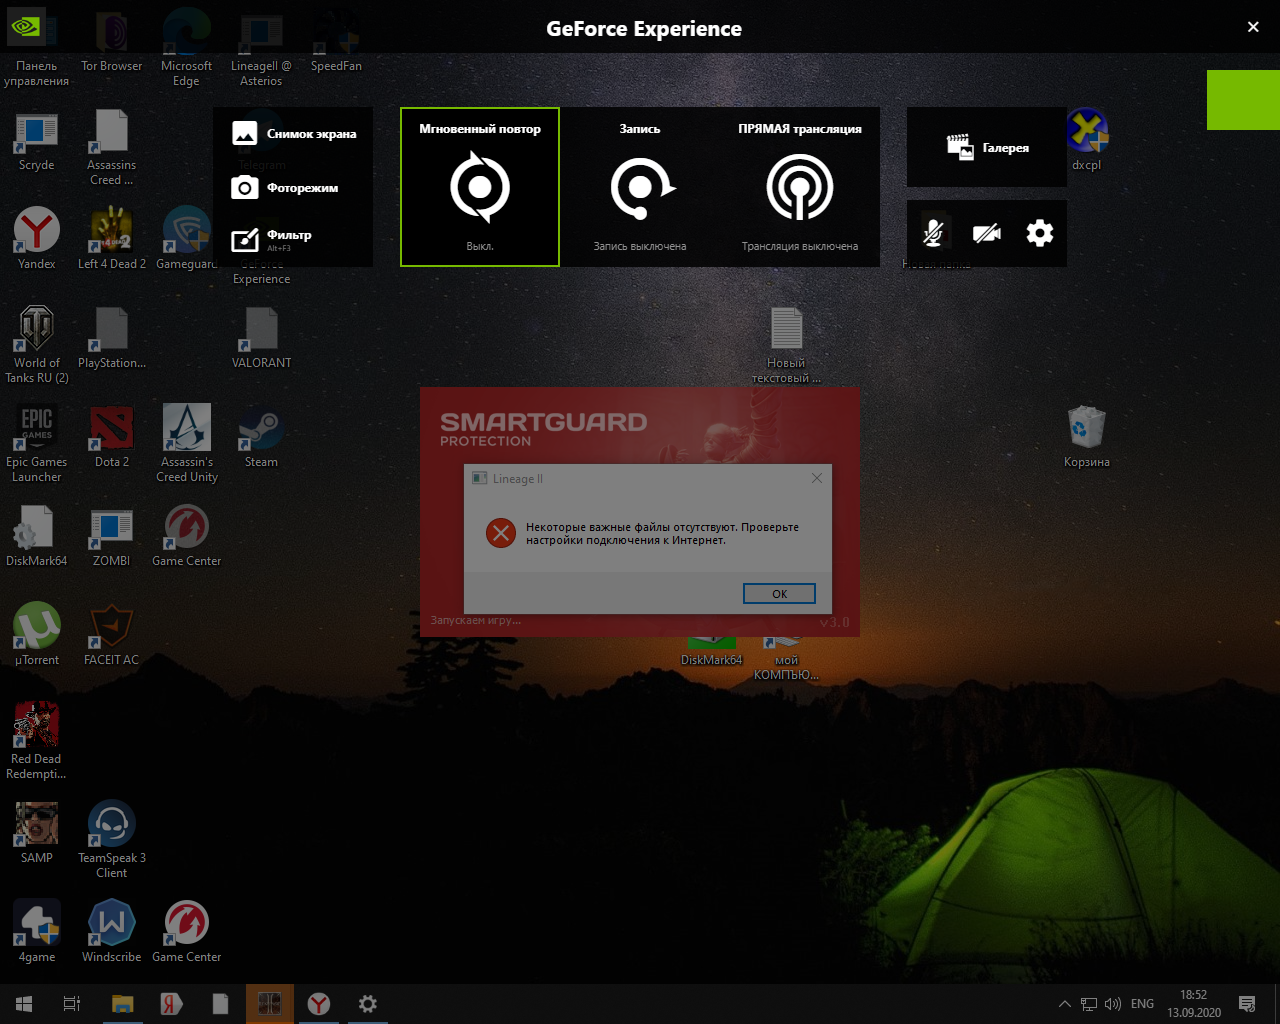
Task: Launch Photo mode (Фоторежим)
Action: (285, 187)
